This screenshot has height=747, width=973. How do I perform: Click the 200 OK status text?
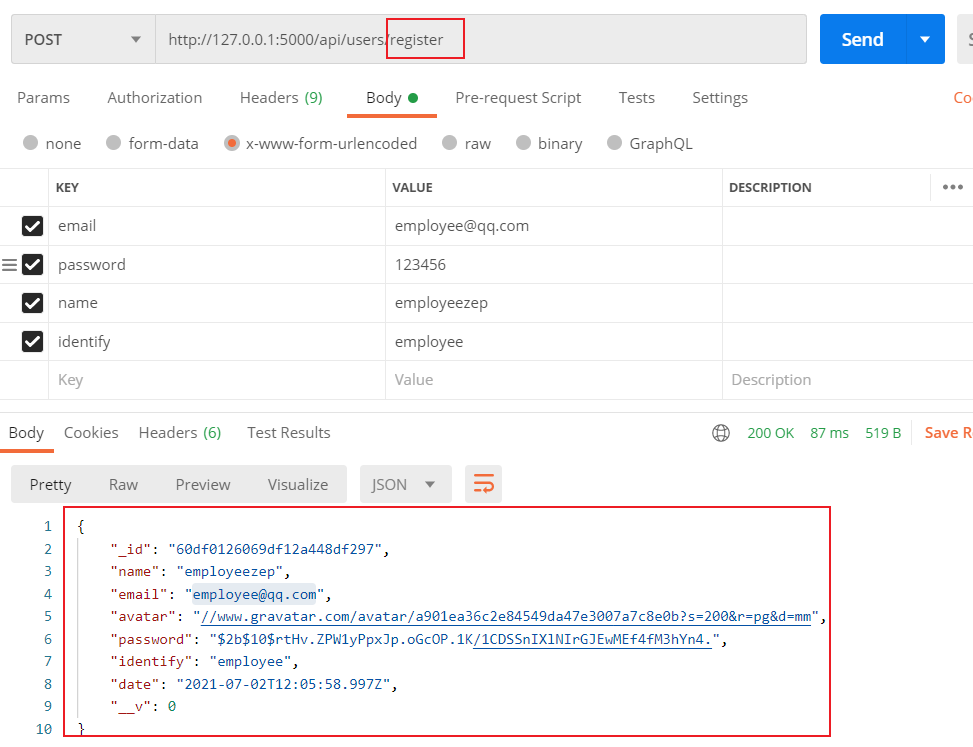pyautogui.click(x=771, y=433)
